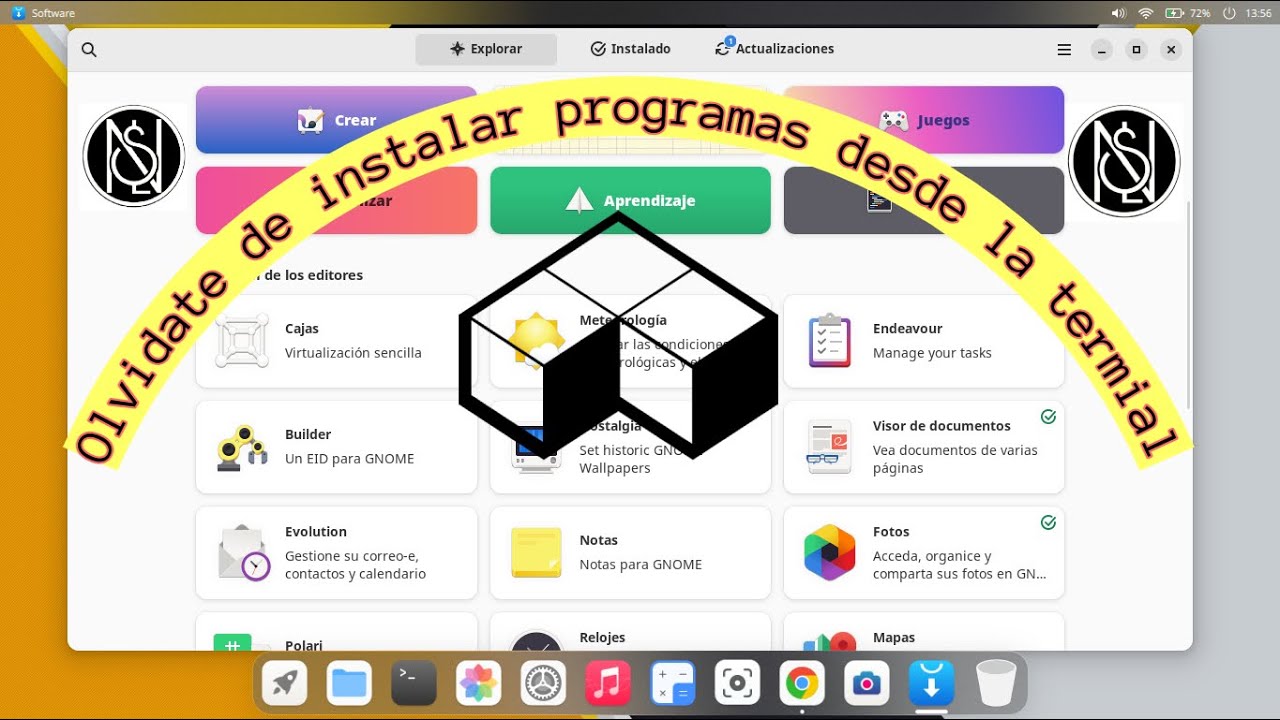Open the Photos flower icon in the dock

[x=478, y=684]
